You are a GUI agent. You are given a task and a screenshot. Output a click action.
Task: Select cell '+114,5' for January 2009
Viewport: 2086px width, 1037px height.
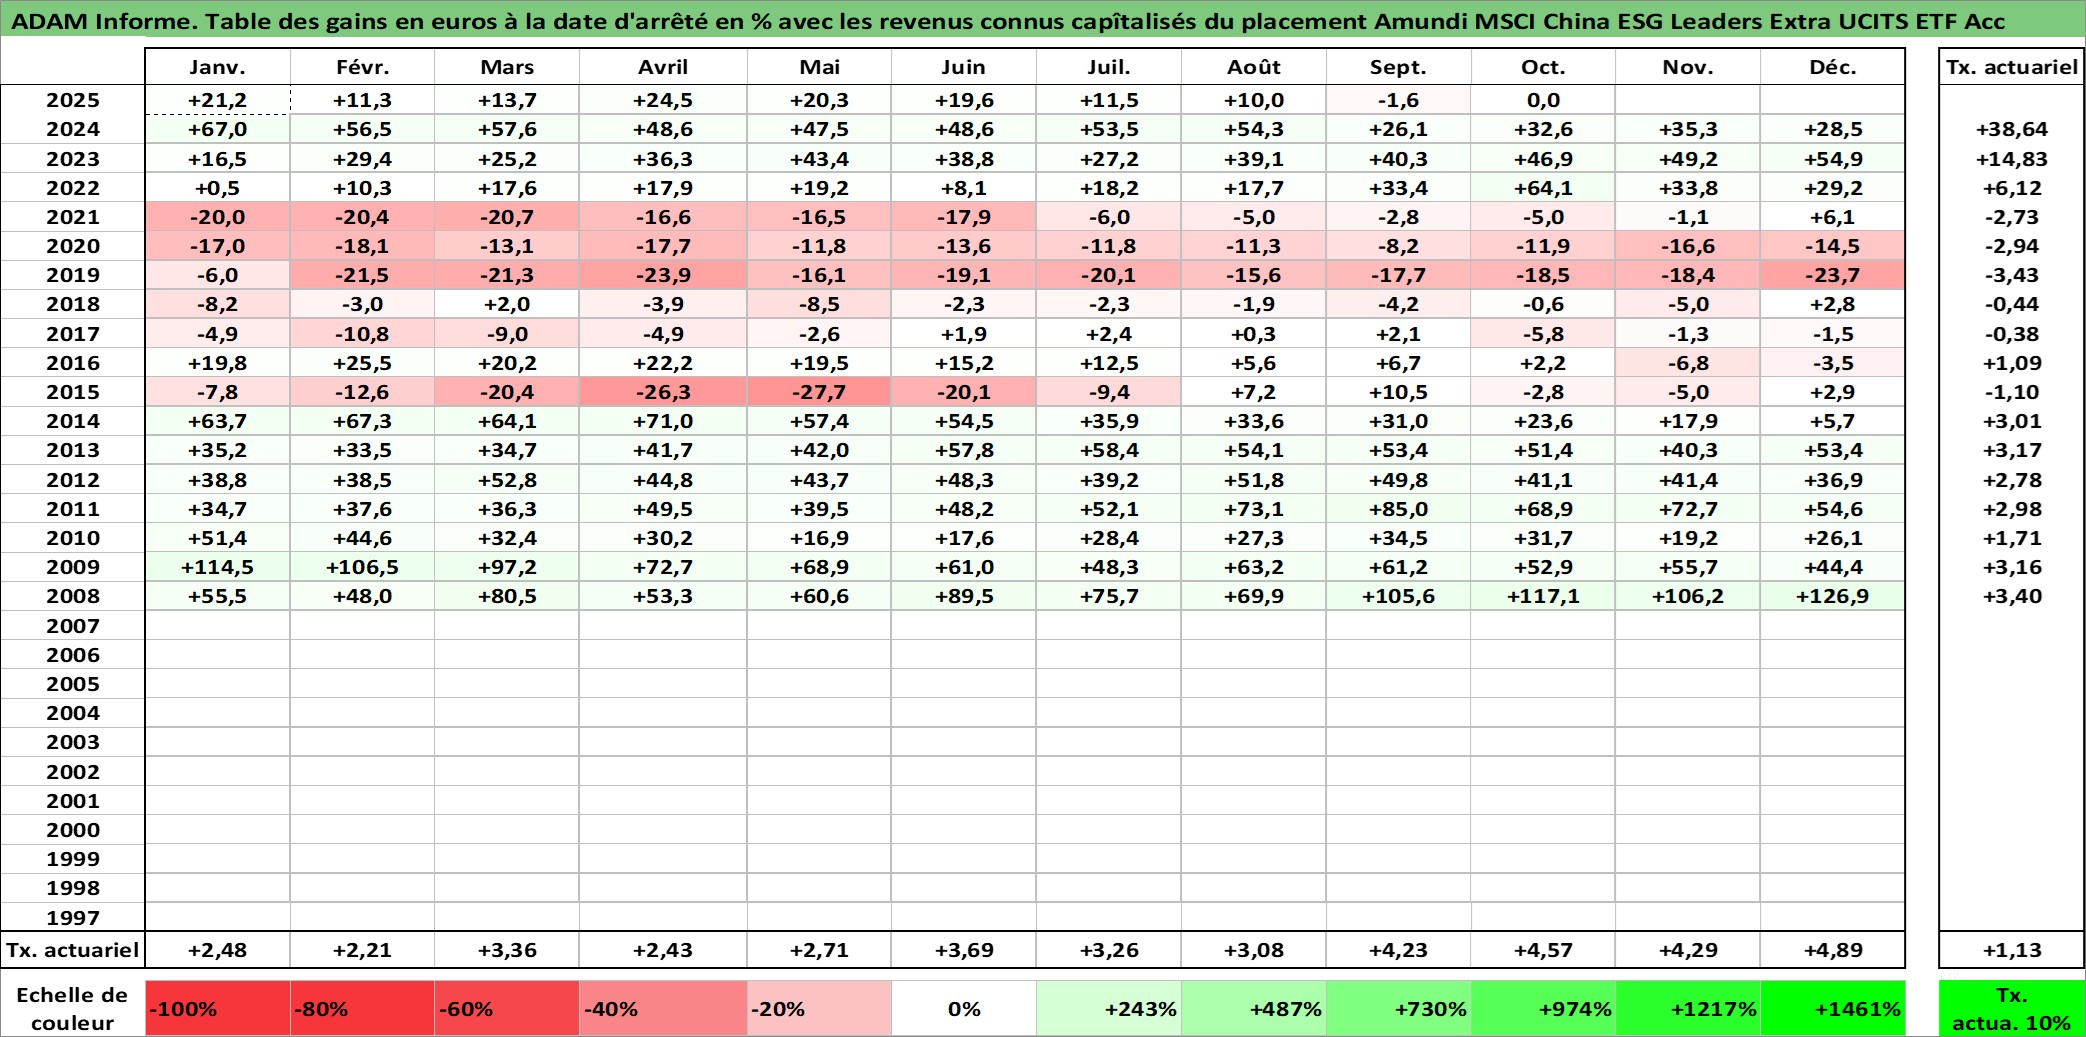217,567
